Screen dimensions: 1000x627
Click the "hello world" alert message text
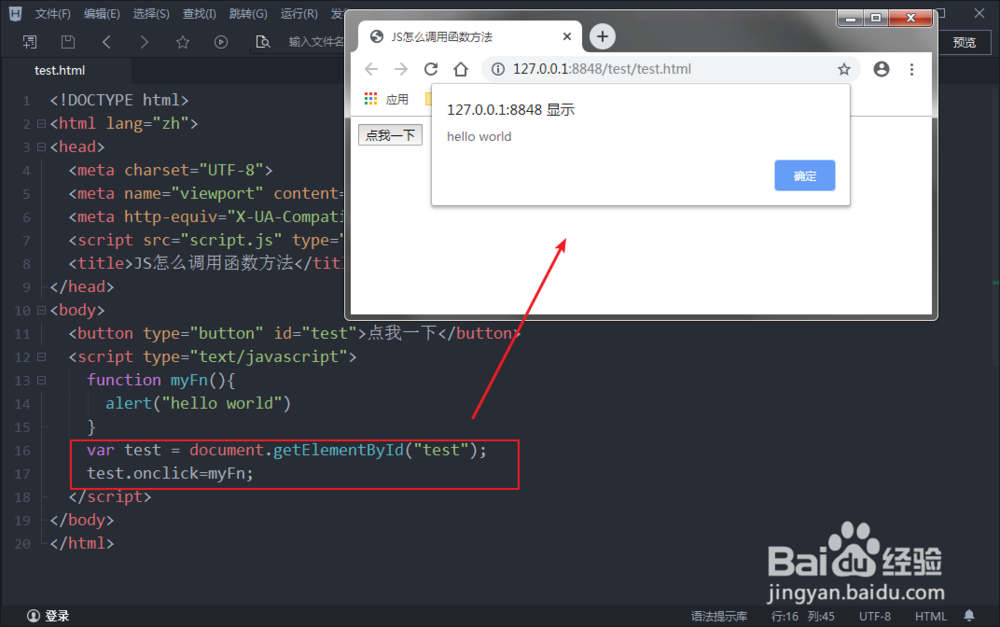pos(479,136)
